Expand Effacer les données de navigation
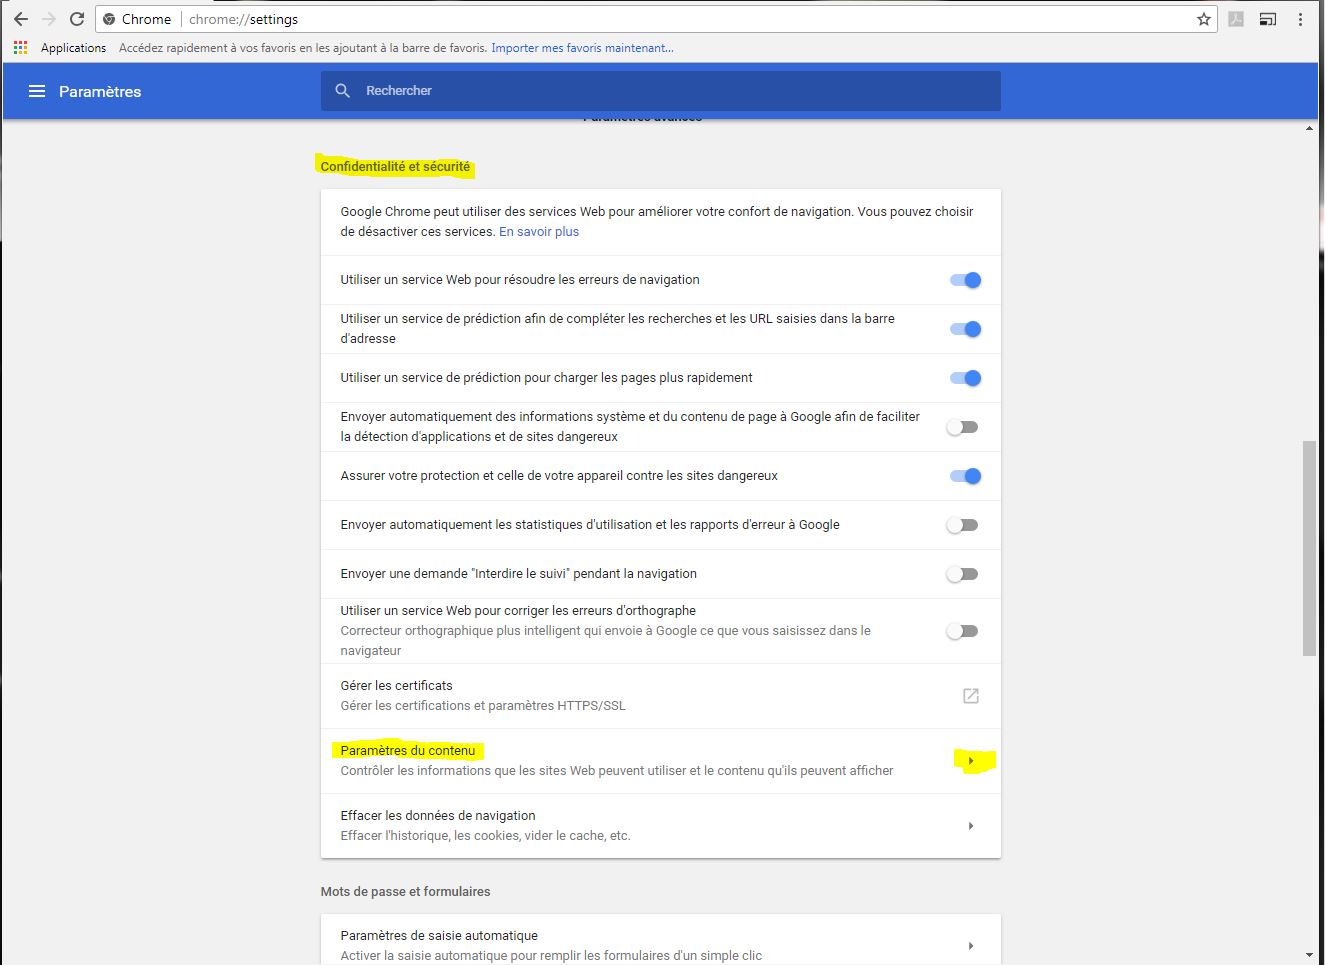Viewport: 1325px width, 965px height. [x=971, y=826]
